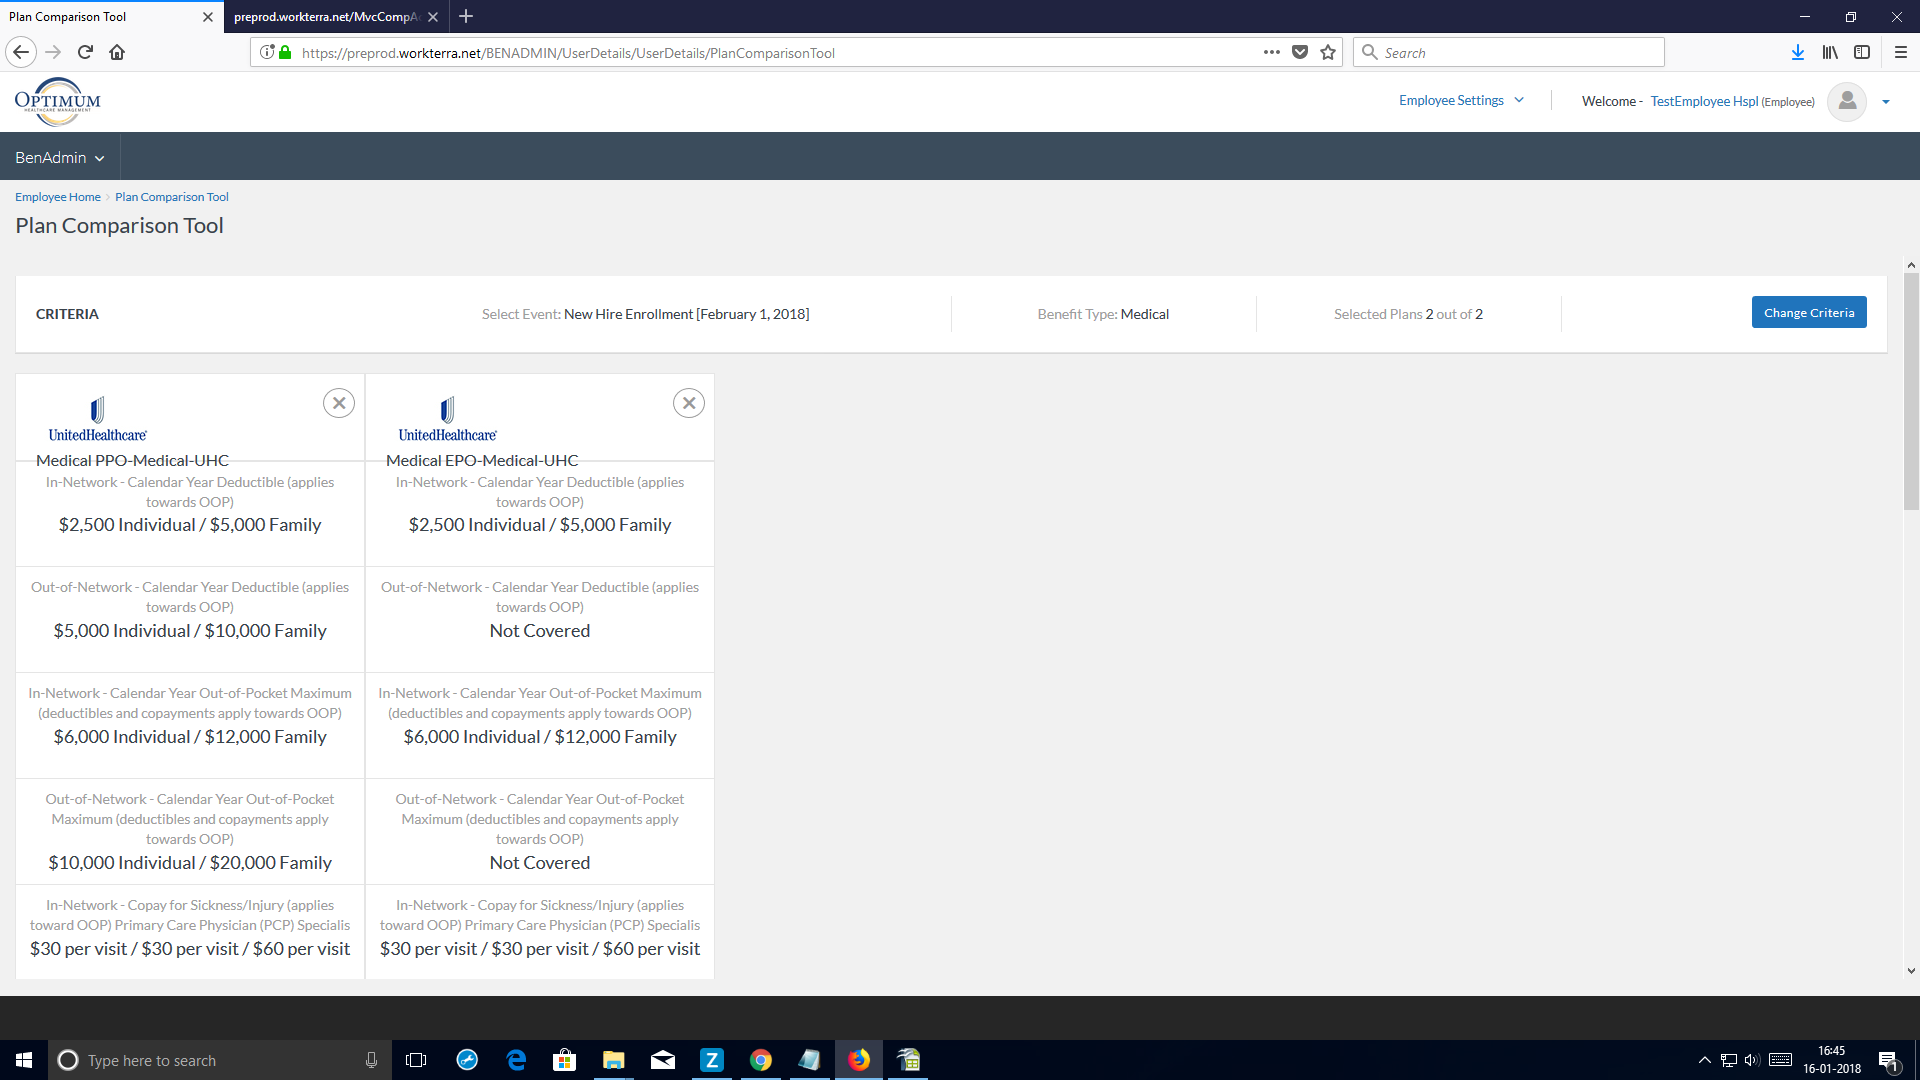This screenshot has width=1920, height=1080.
Task: Open the Firefox hamburger menu
Action: [1899, 52]
